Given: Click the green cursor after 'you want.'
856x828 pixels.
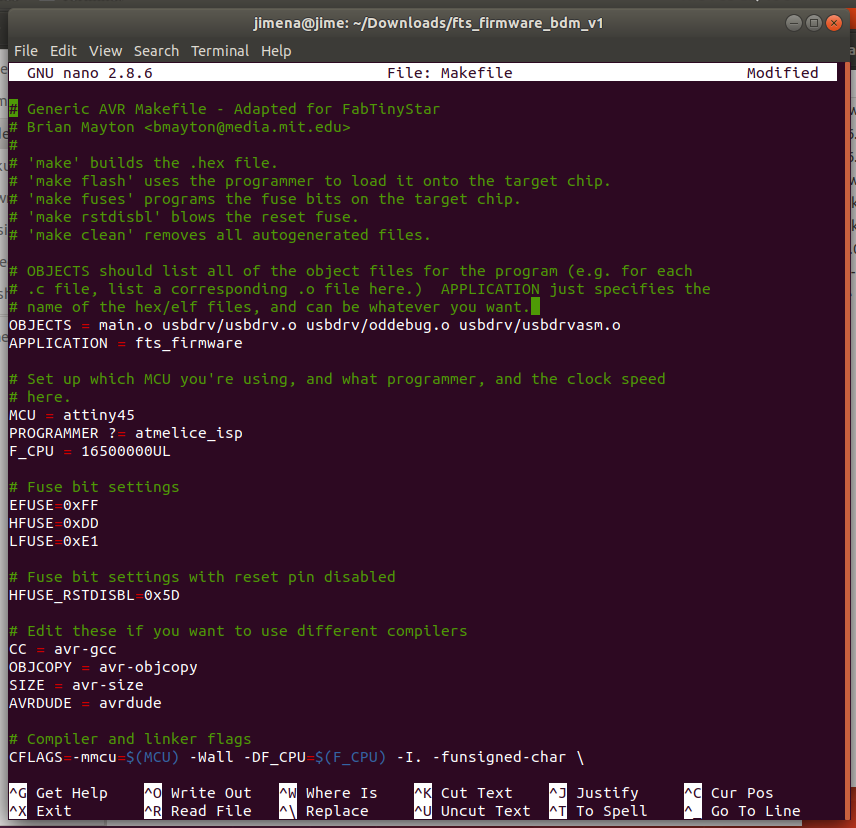Looking at the screenshot, I should [536, 307].
